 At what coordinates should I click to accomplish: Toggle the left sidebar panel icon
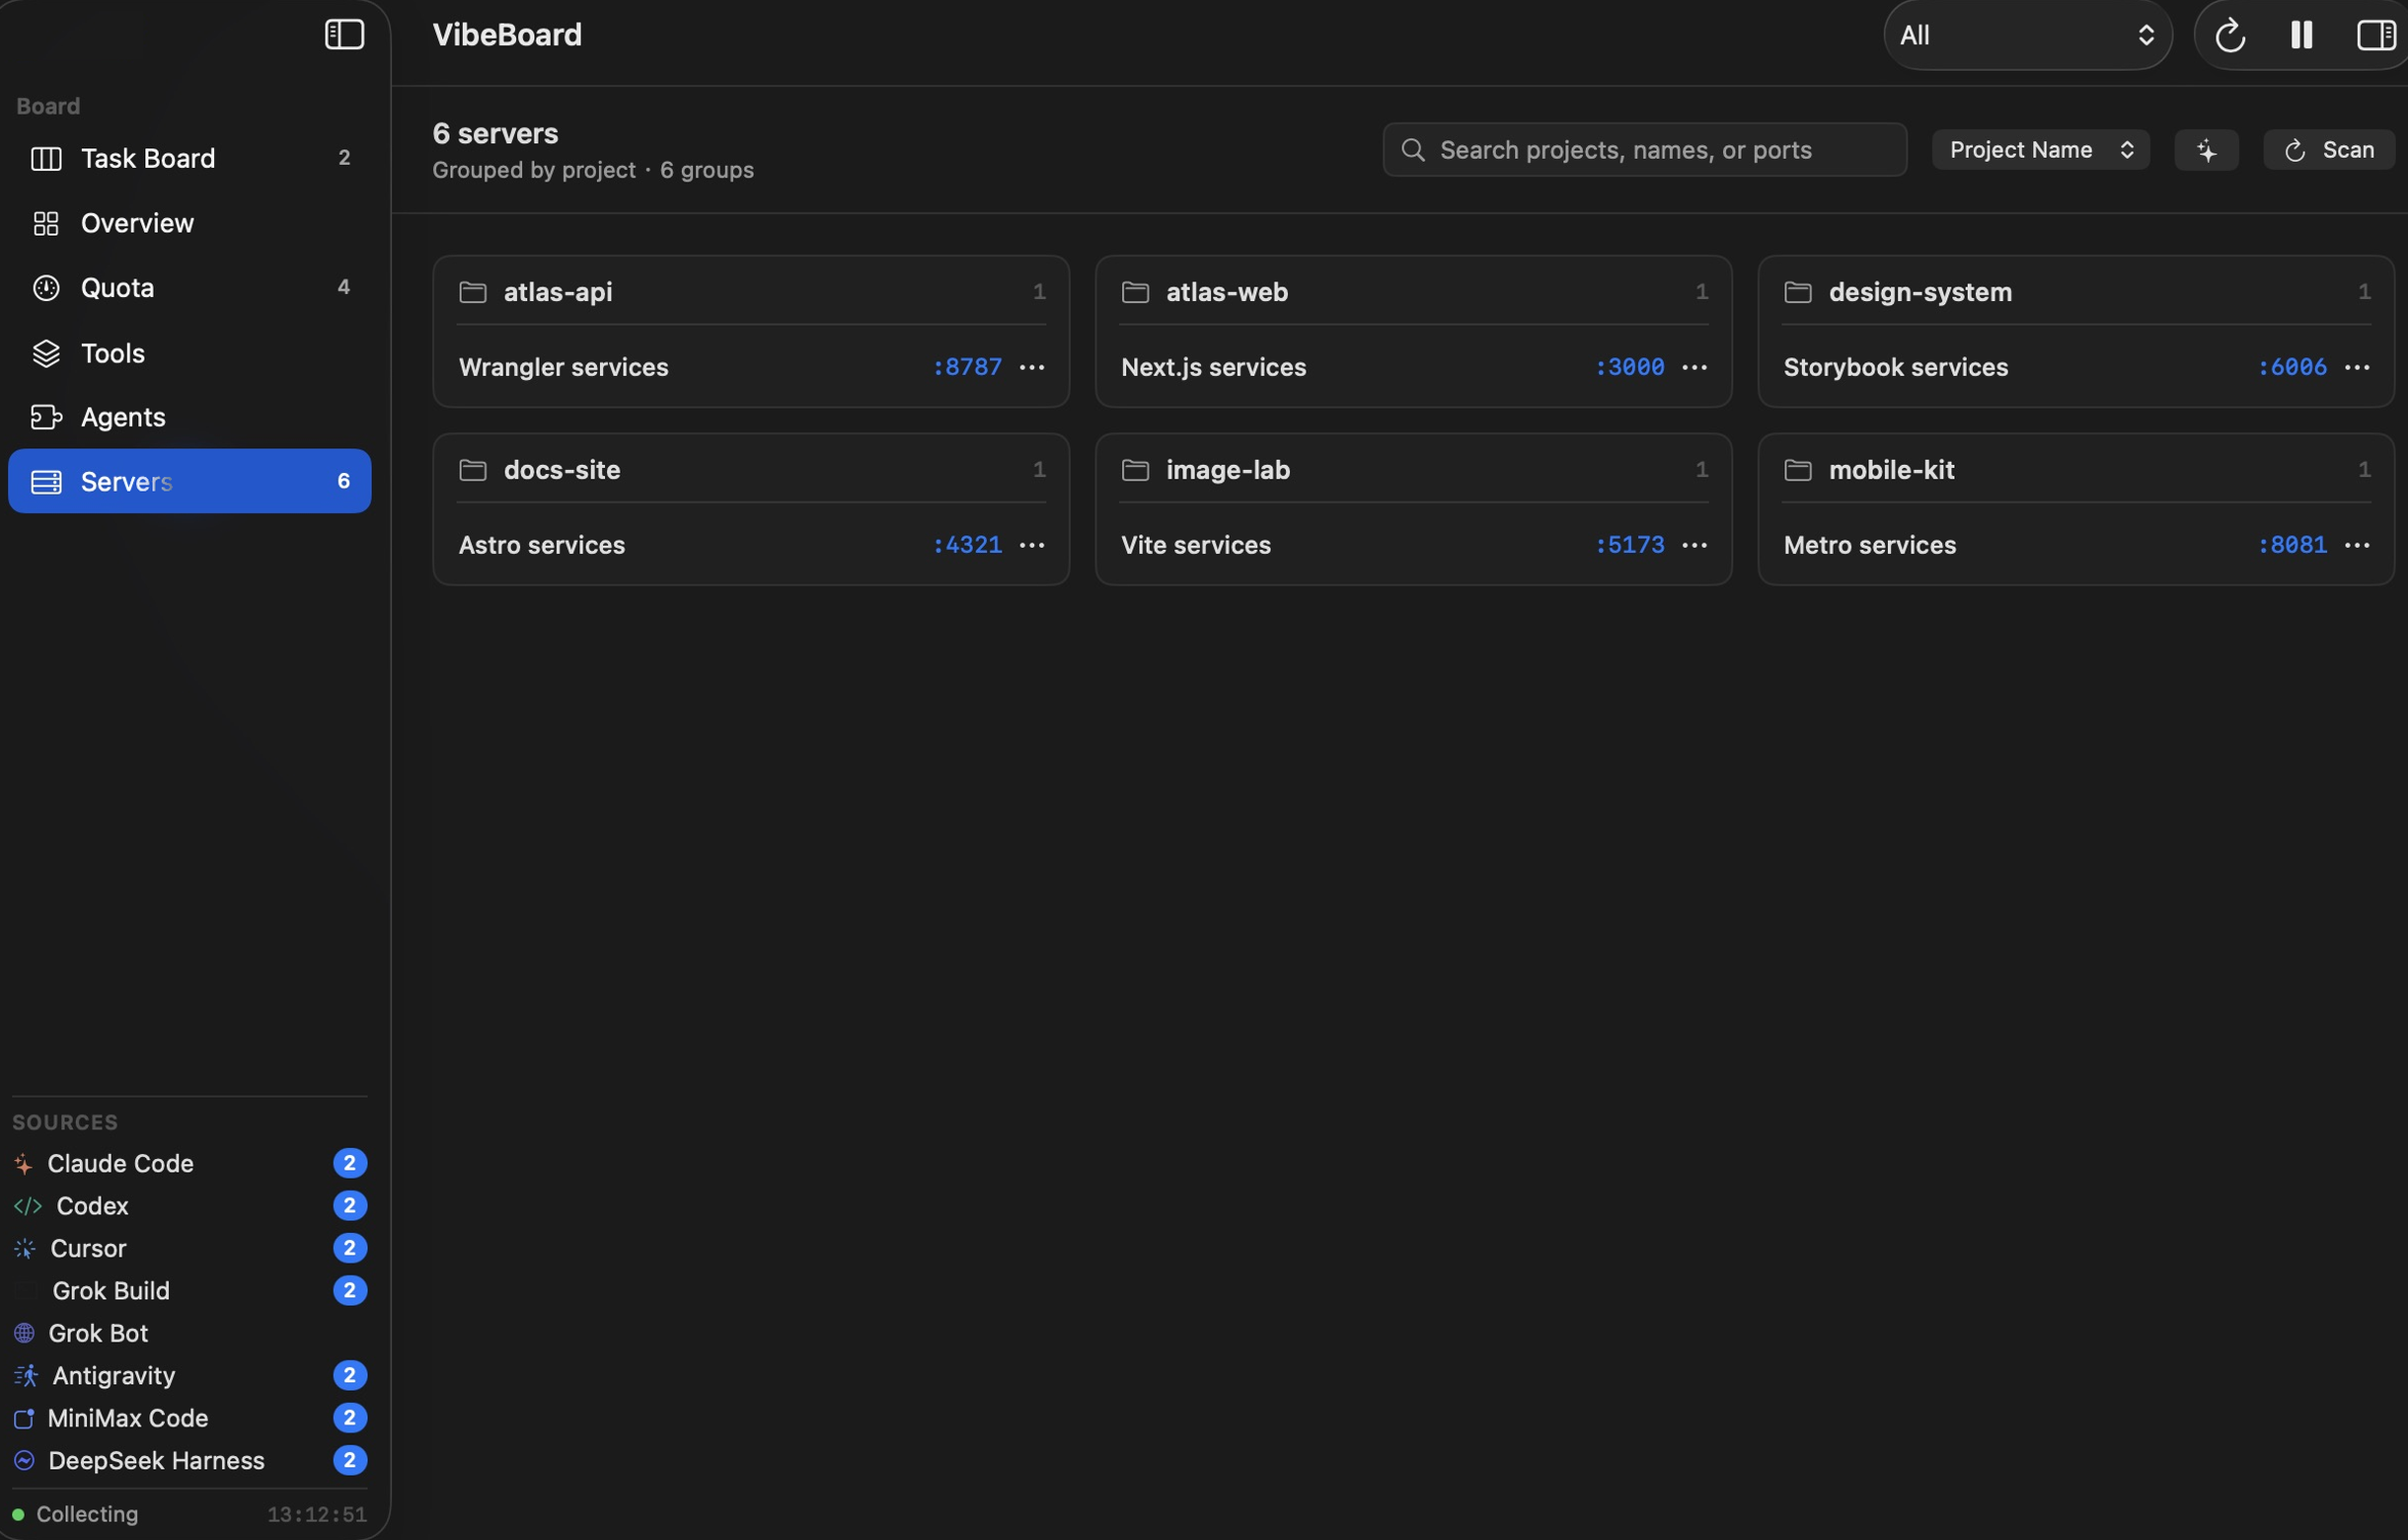344,35
